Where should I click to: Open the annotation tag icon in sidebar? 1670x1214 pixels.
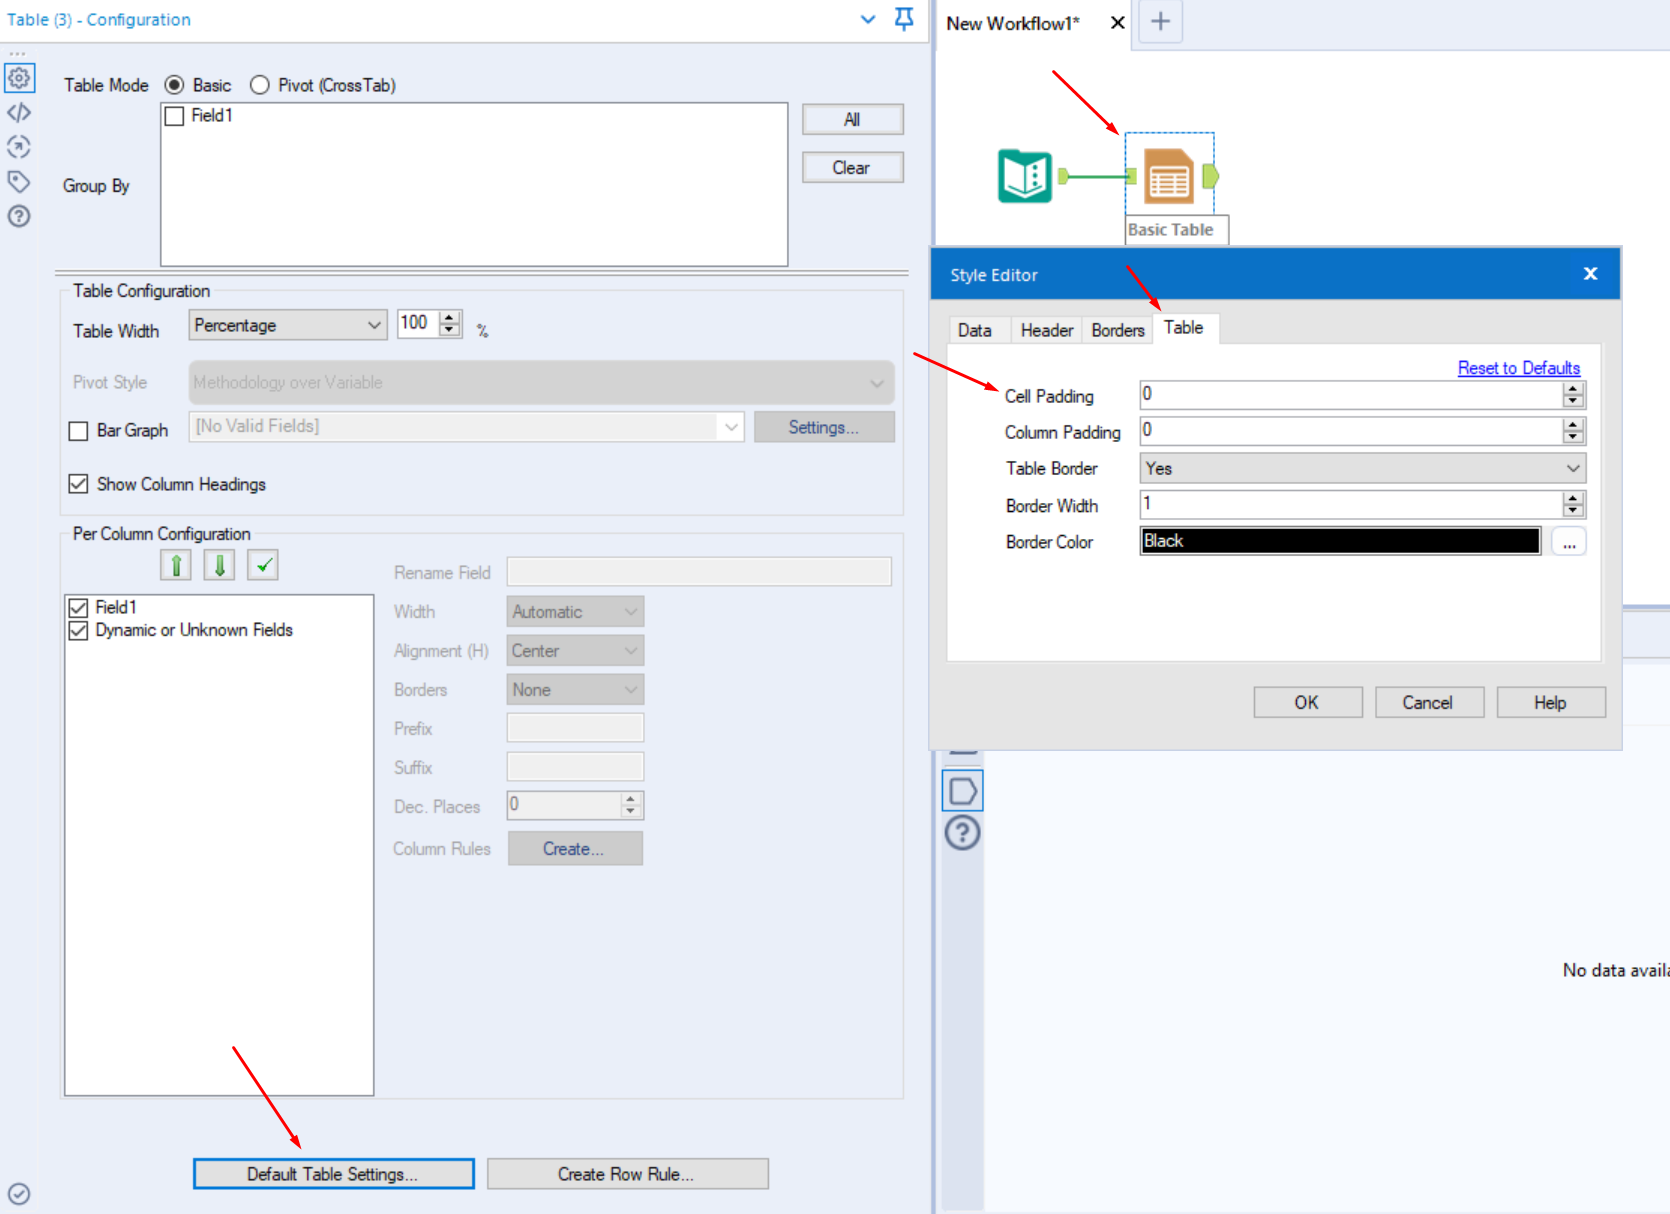pos(19,182)
